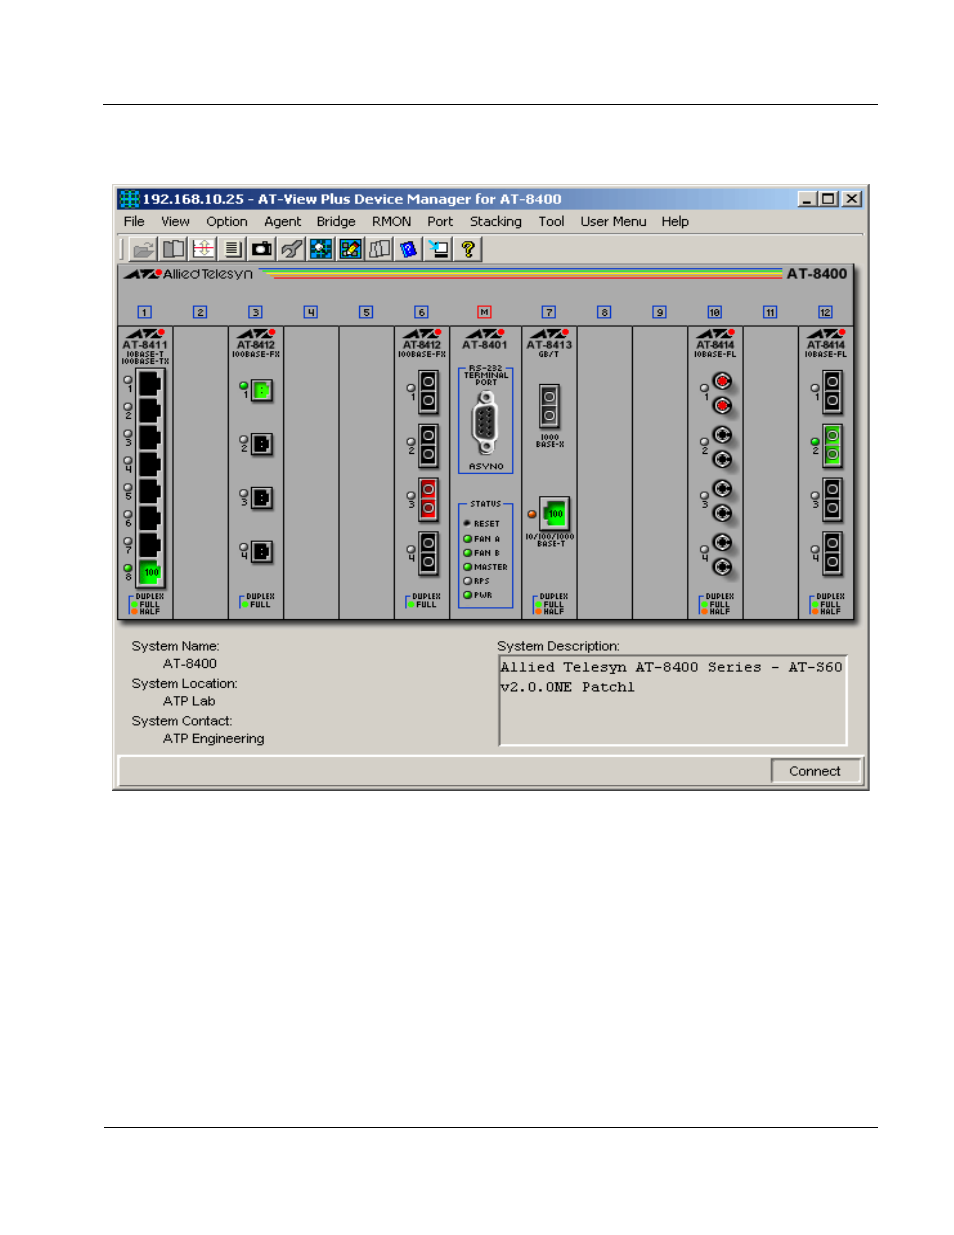Image resolution: width=954 pixels, height=1235 pixels.
Task: Click the gray folded map toolbar icon
Action: [379, 249]
